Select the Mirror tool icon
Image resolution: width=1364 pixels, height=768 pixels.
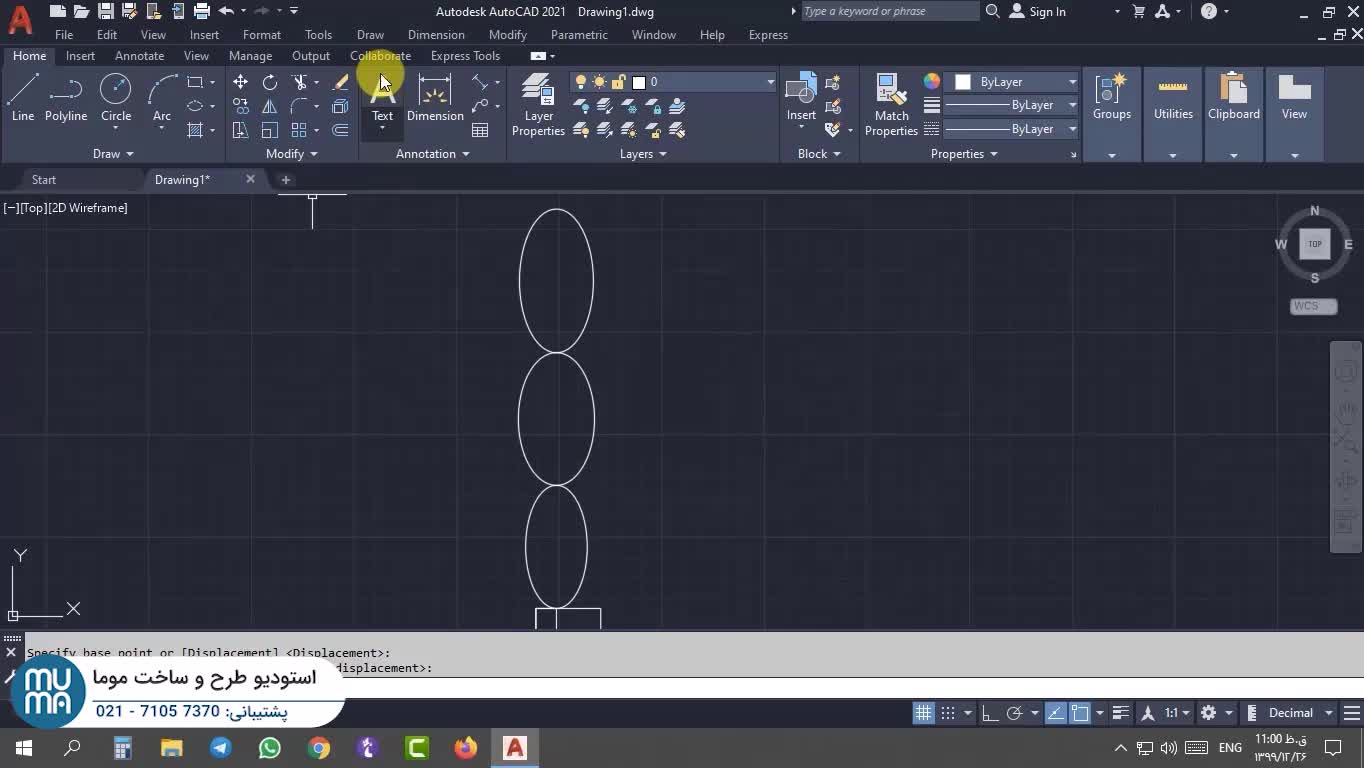pyautogui.click(x=270, y=106)
